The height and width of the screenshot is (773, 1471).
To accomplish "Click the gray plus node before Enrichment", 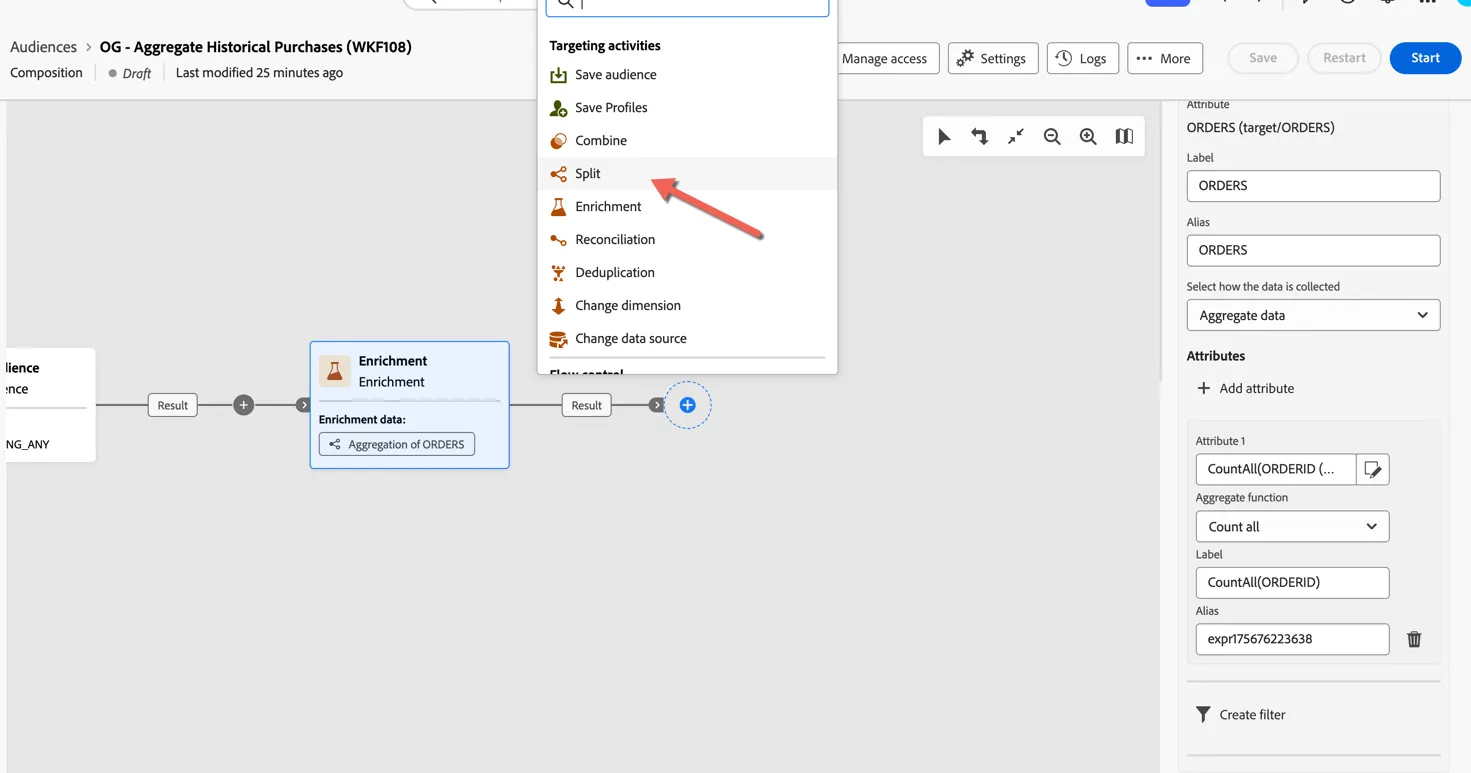I will pyautogui.click(x=243, y=405).
